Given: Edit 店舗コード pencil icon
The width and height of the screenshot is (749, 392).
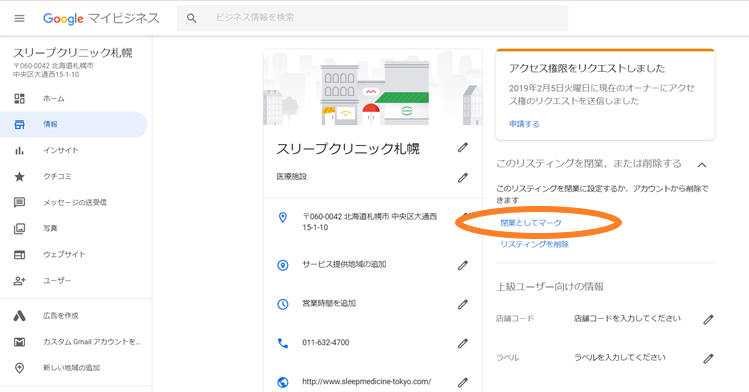Looking at the screenshot, I should click(x=708, y=319).
